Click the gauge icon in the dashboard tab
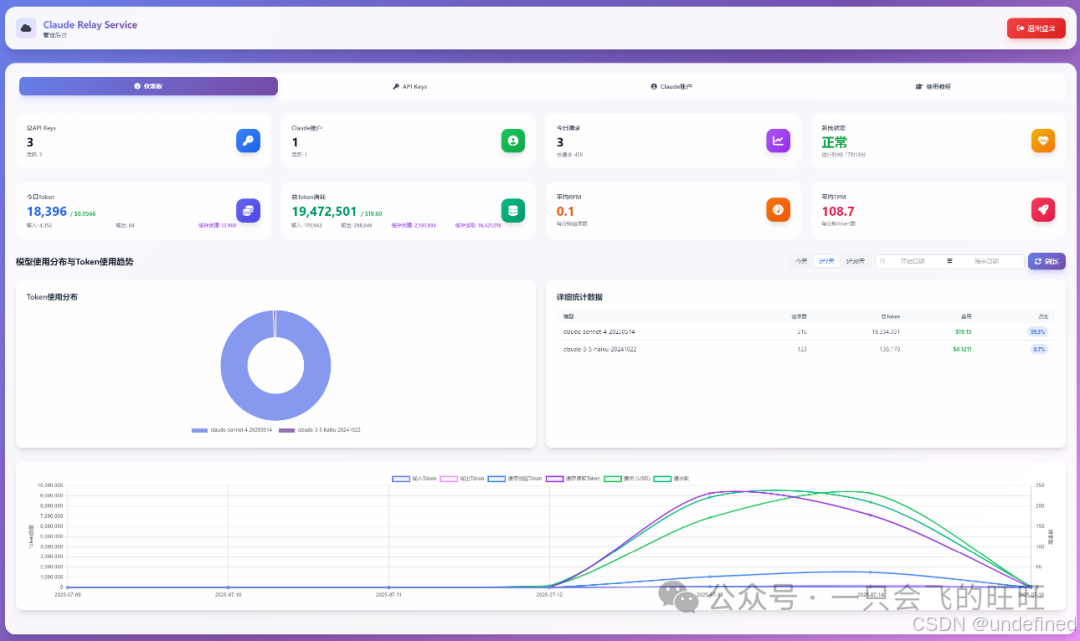The width and height of the screenshot is (1080, 641). click(137, 86)
